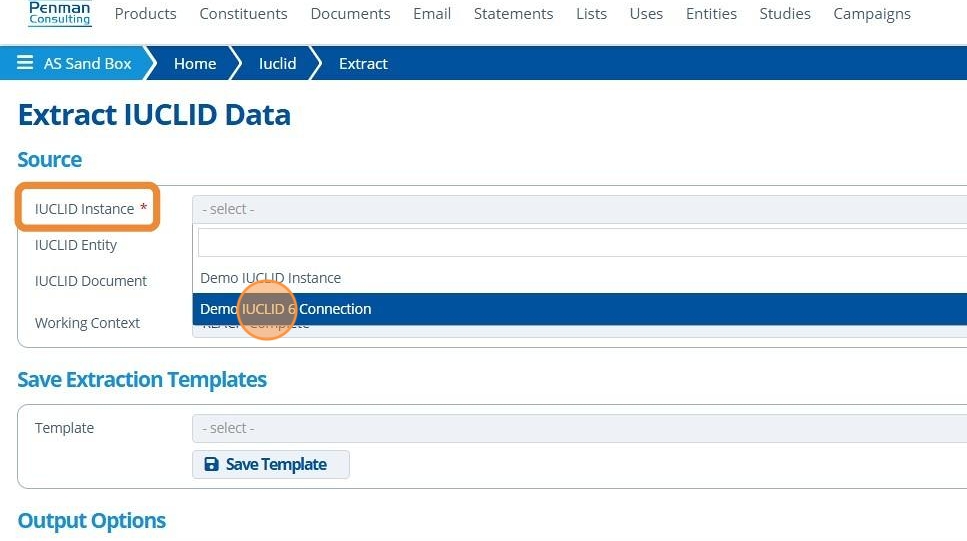Click the IUCLID Entity label
The height and width of the screenshot is (541, 967).
pos(76,245)
